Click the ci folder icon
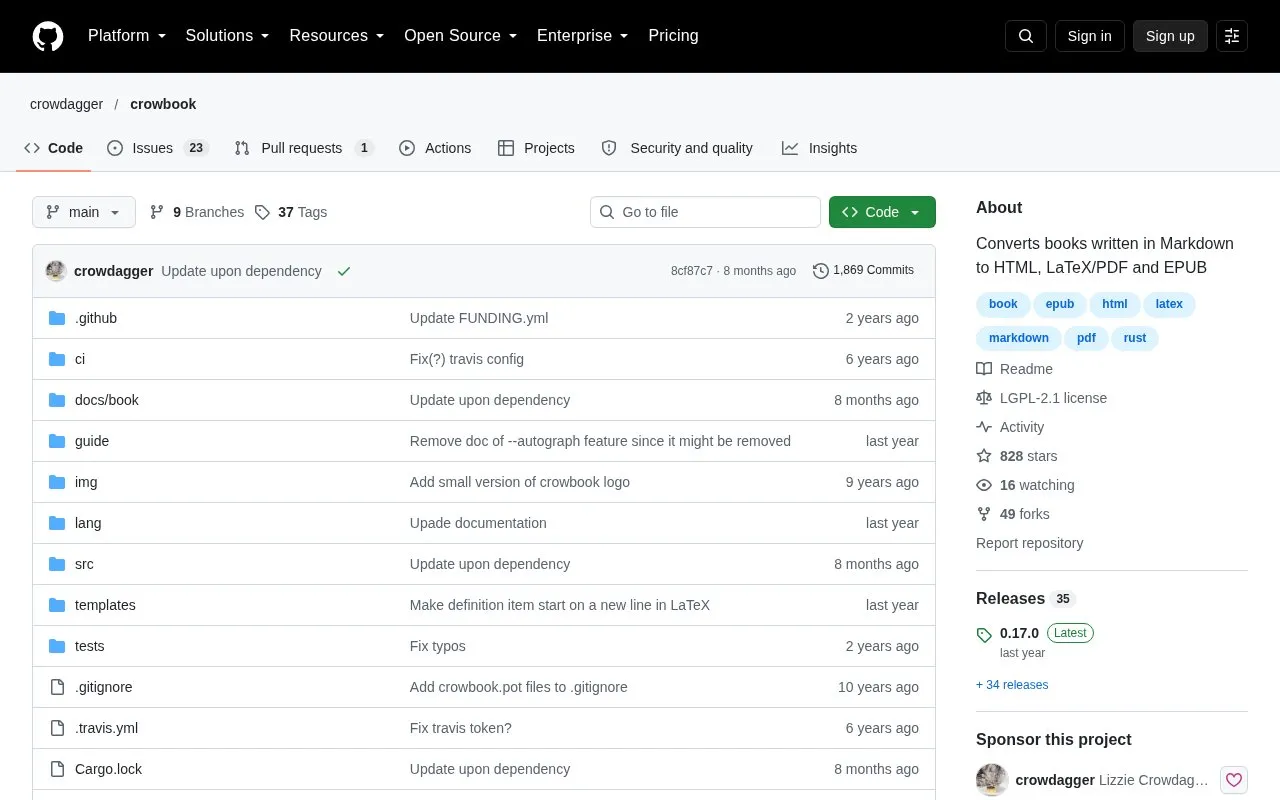The height and width of the screenshot is (800, 1280). tap(57, 359)
